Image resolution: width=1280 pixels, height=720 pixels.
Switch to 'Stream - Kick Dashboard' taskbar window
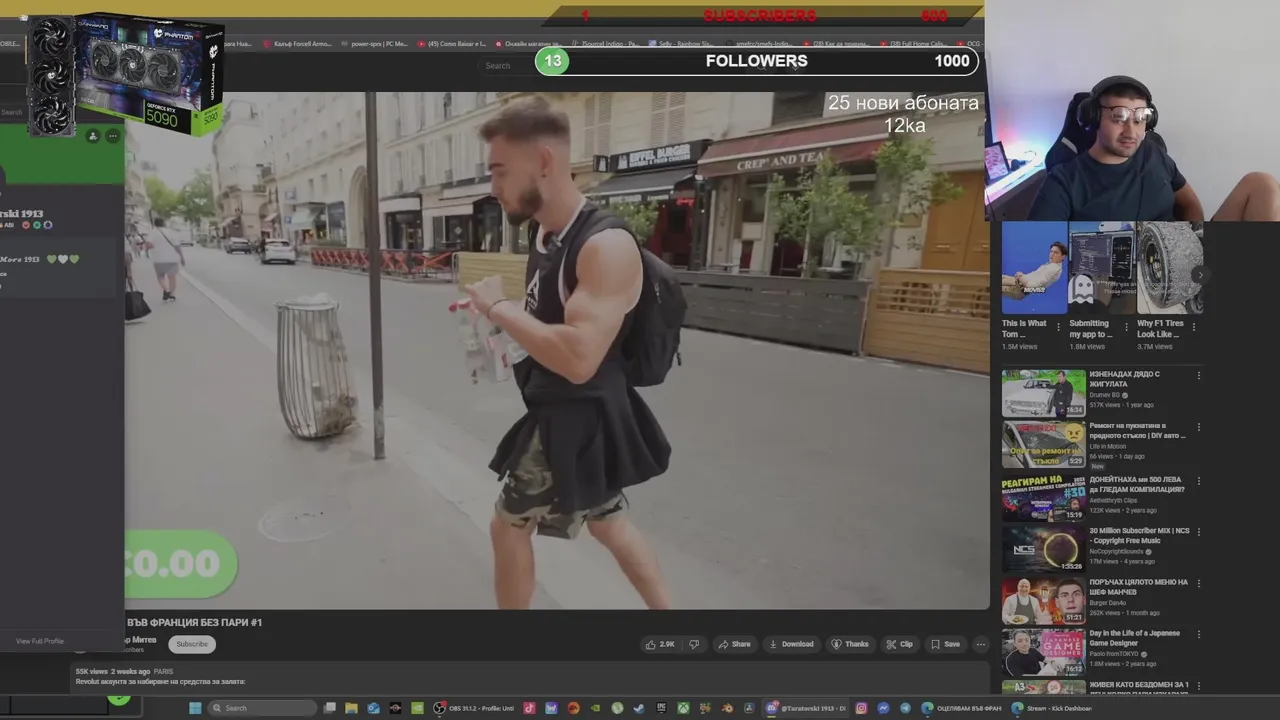coord(1054,708)
